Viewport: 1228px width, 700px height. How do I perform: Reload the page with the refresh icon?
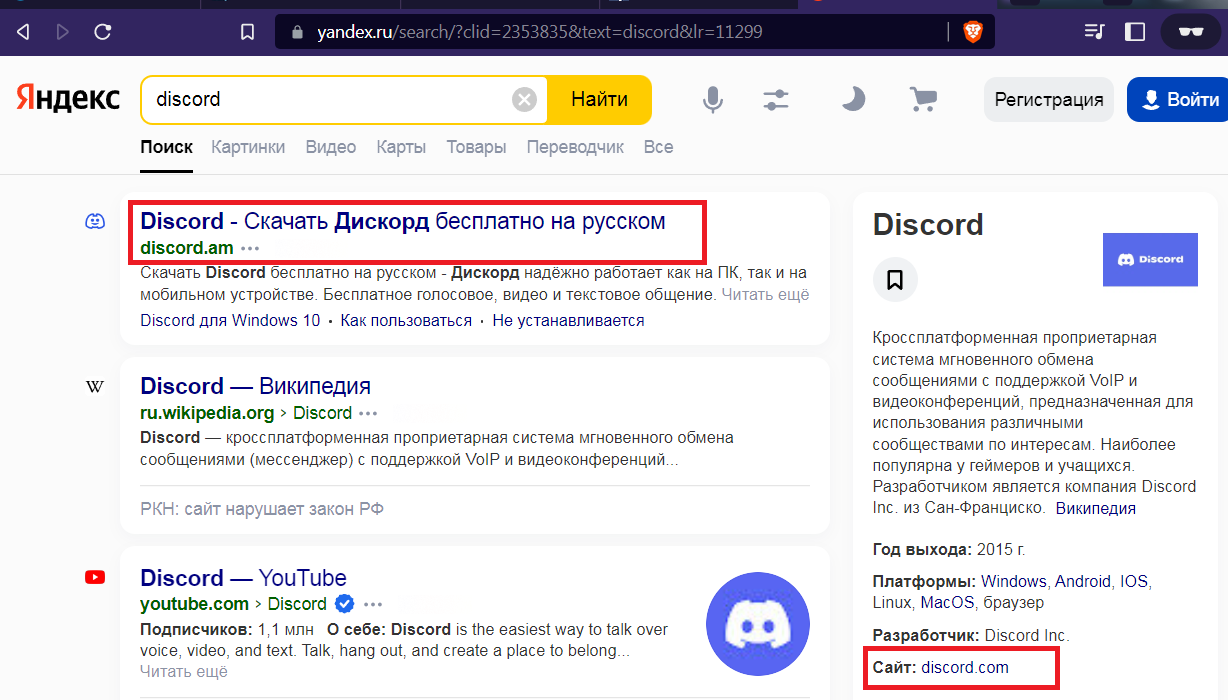tap(102, 32)
